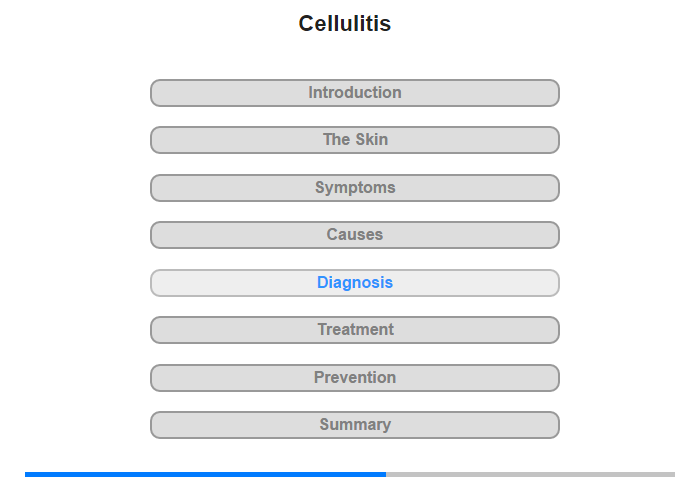The image size is (700, 480).
Task: Navigate to the Introduction chapter
Action: [x=355, y=93]
